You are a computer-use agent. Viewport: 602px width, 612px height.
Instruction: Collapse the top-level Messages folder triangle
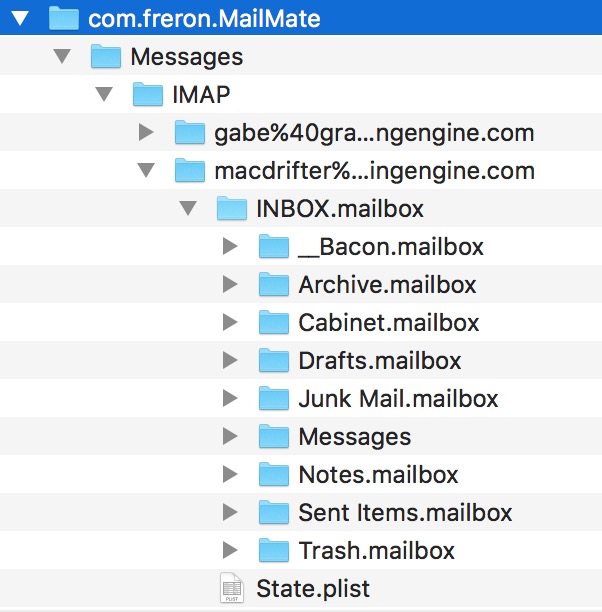tap(62, 56)
